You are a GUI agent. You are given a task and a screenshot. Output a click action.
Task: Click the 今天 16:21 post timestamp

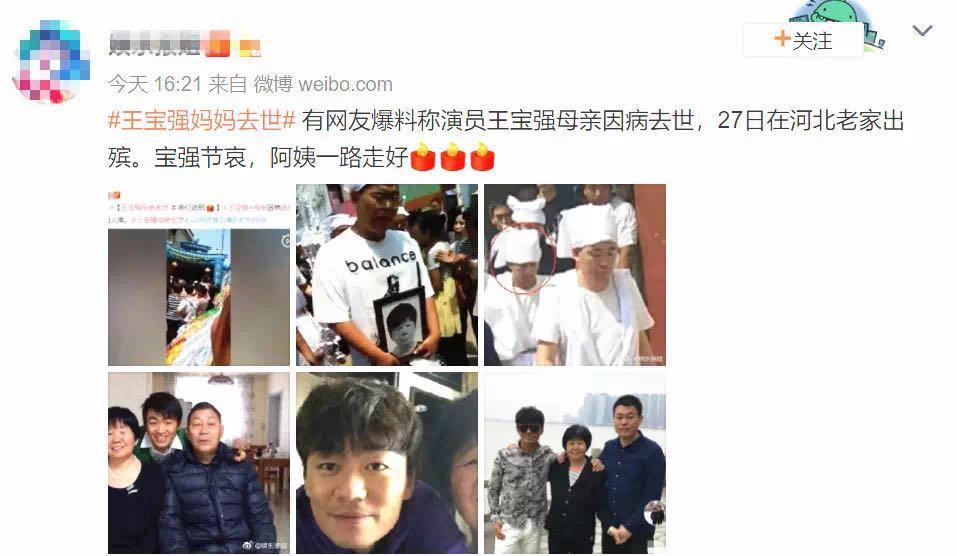(x=155, y=84)
